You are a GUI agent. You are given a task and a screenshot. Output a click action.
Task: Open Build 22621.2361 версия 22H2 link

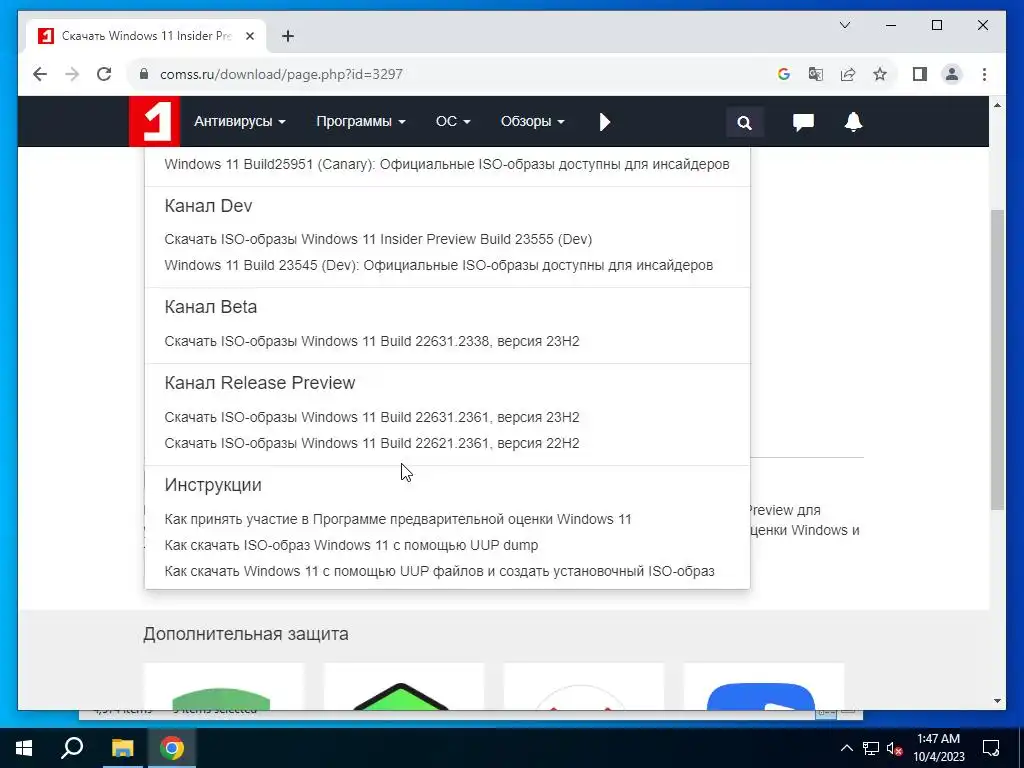pos(372,443)
